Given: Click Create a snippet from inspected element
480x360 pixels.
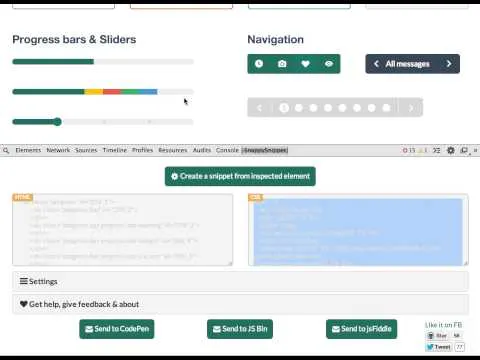Looking at the screenshot, I should point(240,176).
